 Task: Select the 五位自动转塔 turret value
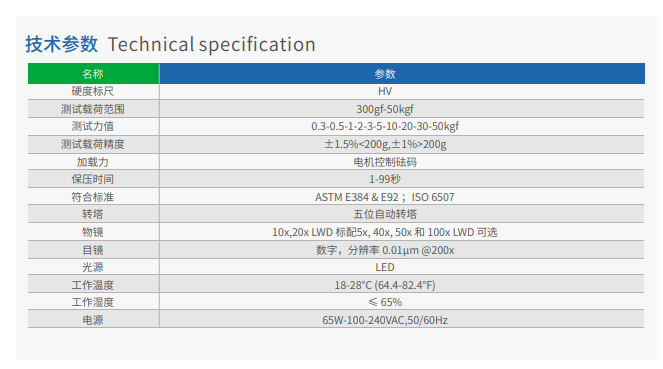[385, 214]
